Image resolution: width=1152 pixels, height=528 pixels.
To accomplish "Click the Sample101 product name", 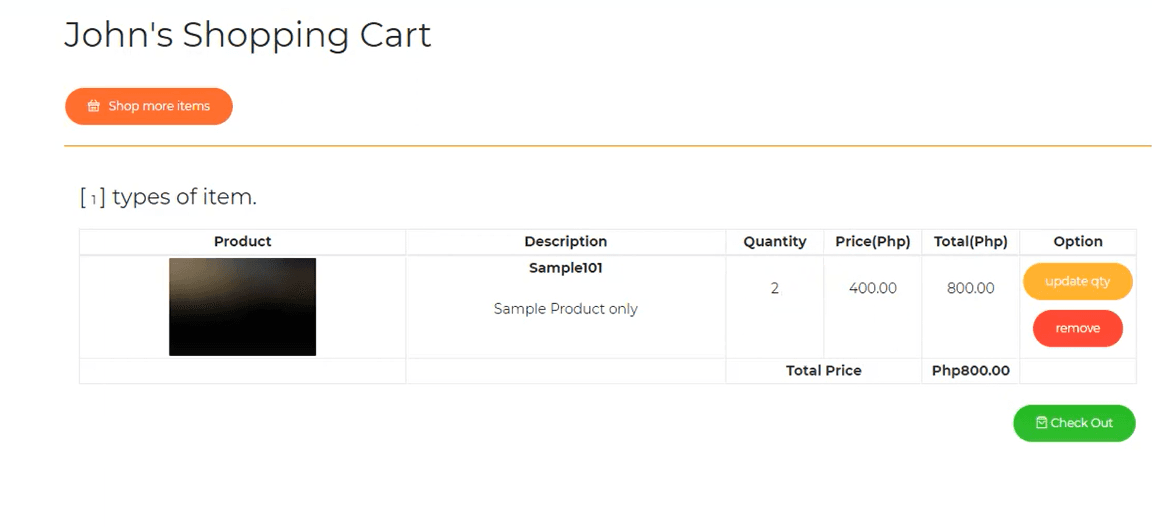I will pyautogui.click(x=566, y=269).
